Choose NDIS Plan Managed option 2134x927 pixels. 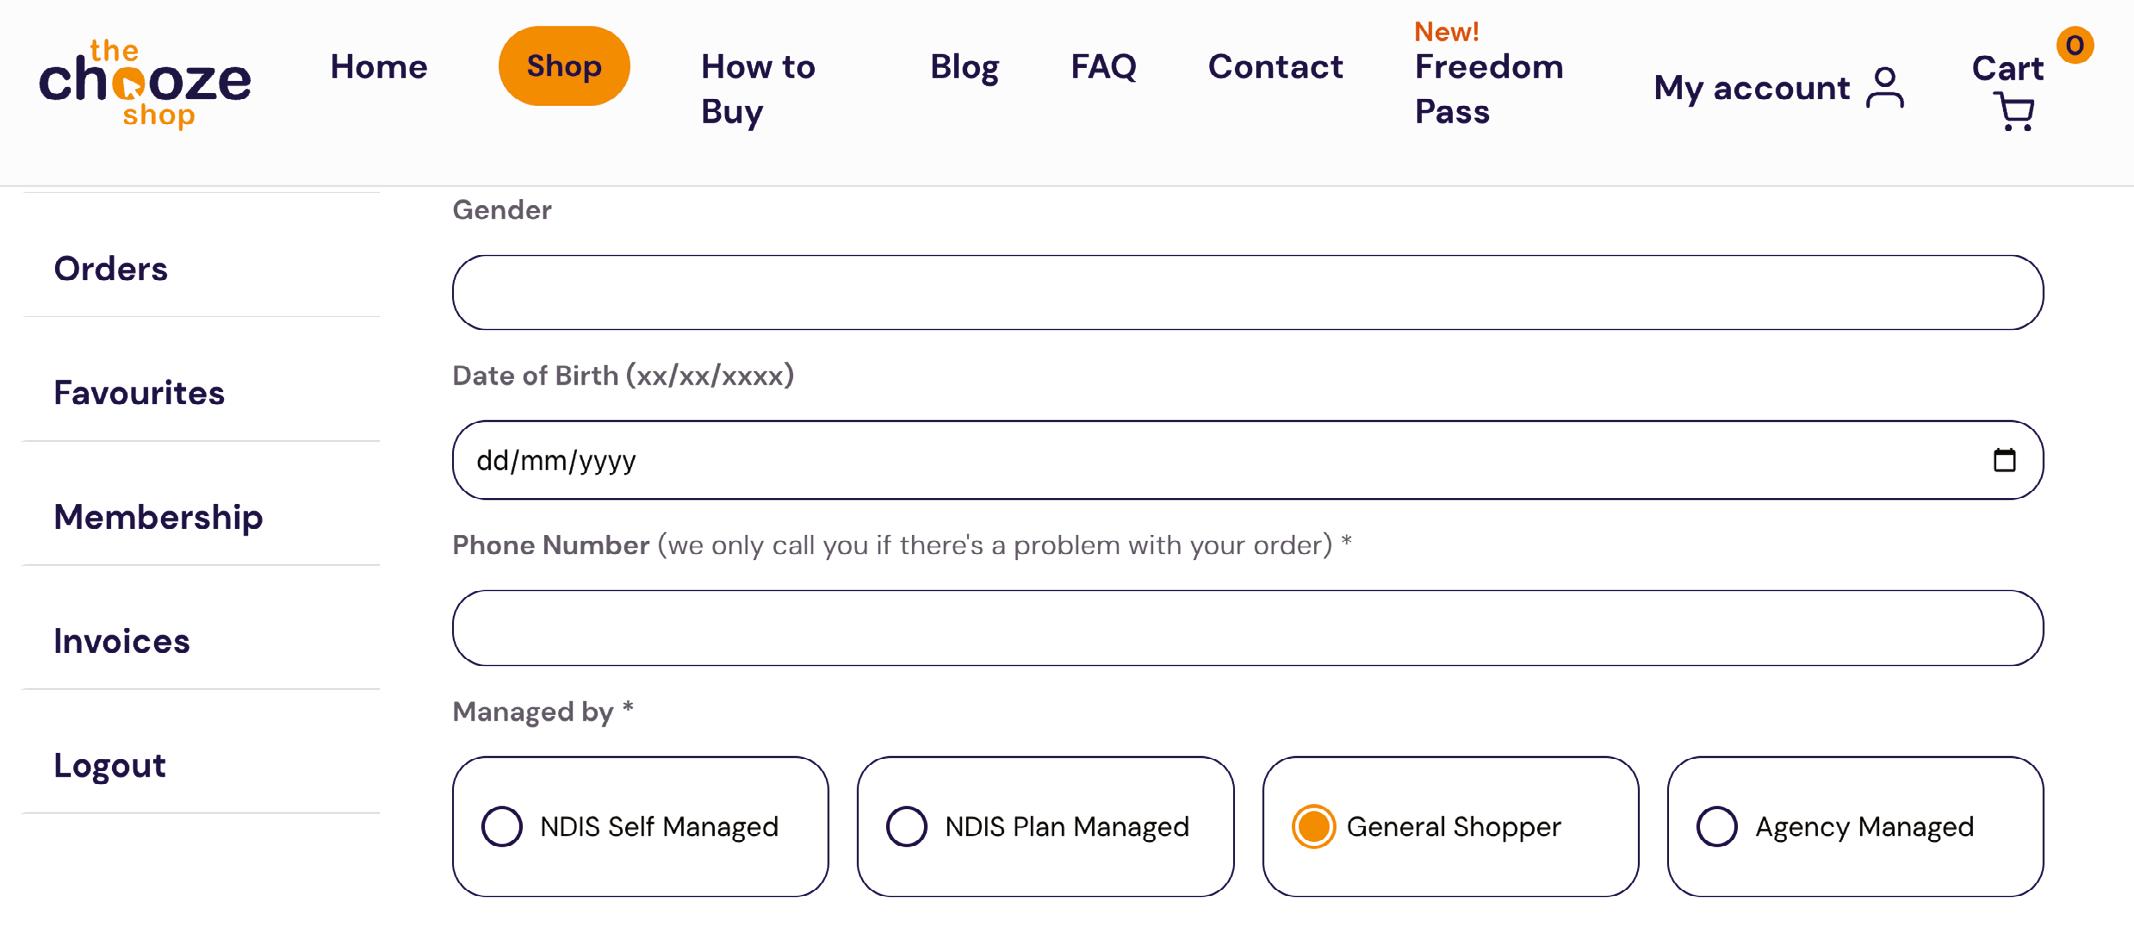907,827
